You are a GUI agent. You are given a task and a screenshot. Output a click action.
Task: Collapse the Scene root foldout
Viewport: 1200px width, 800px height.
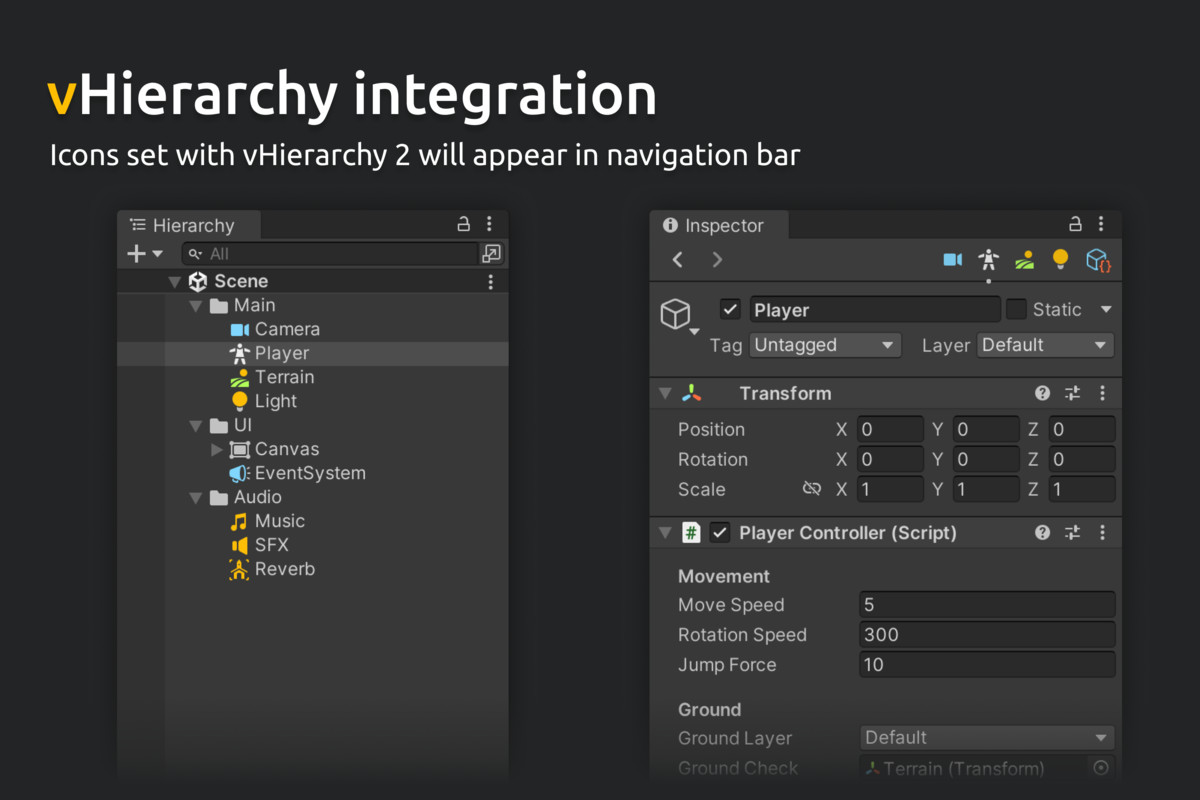(x=175, y=282)
